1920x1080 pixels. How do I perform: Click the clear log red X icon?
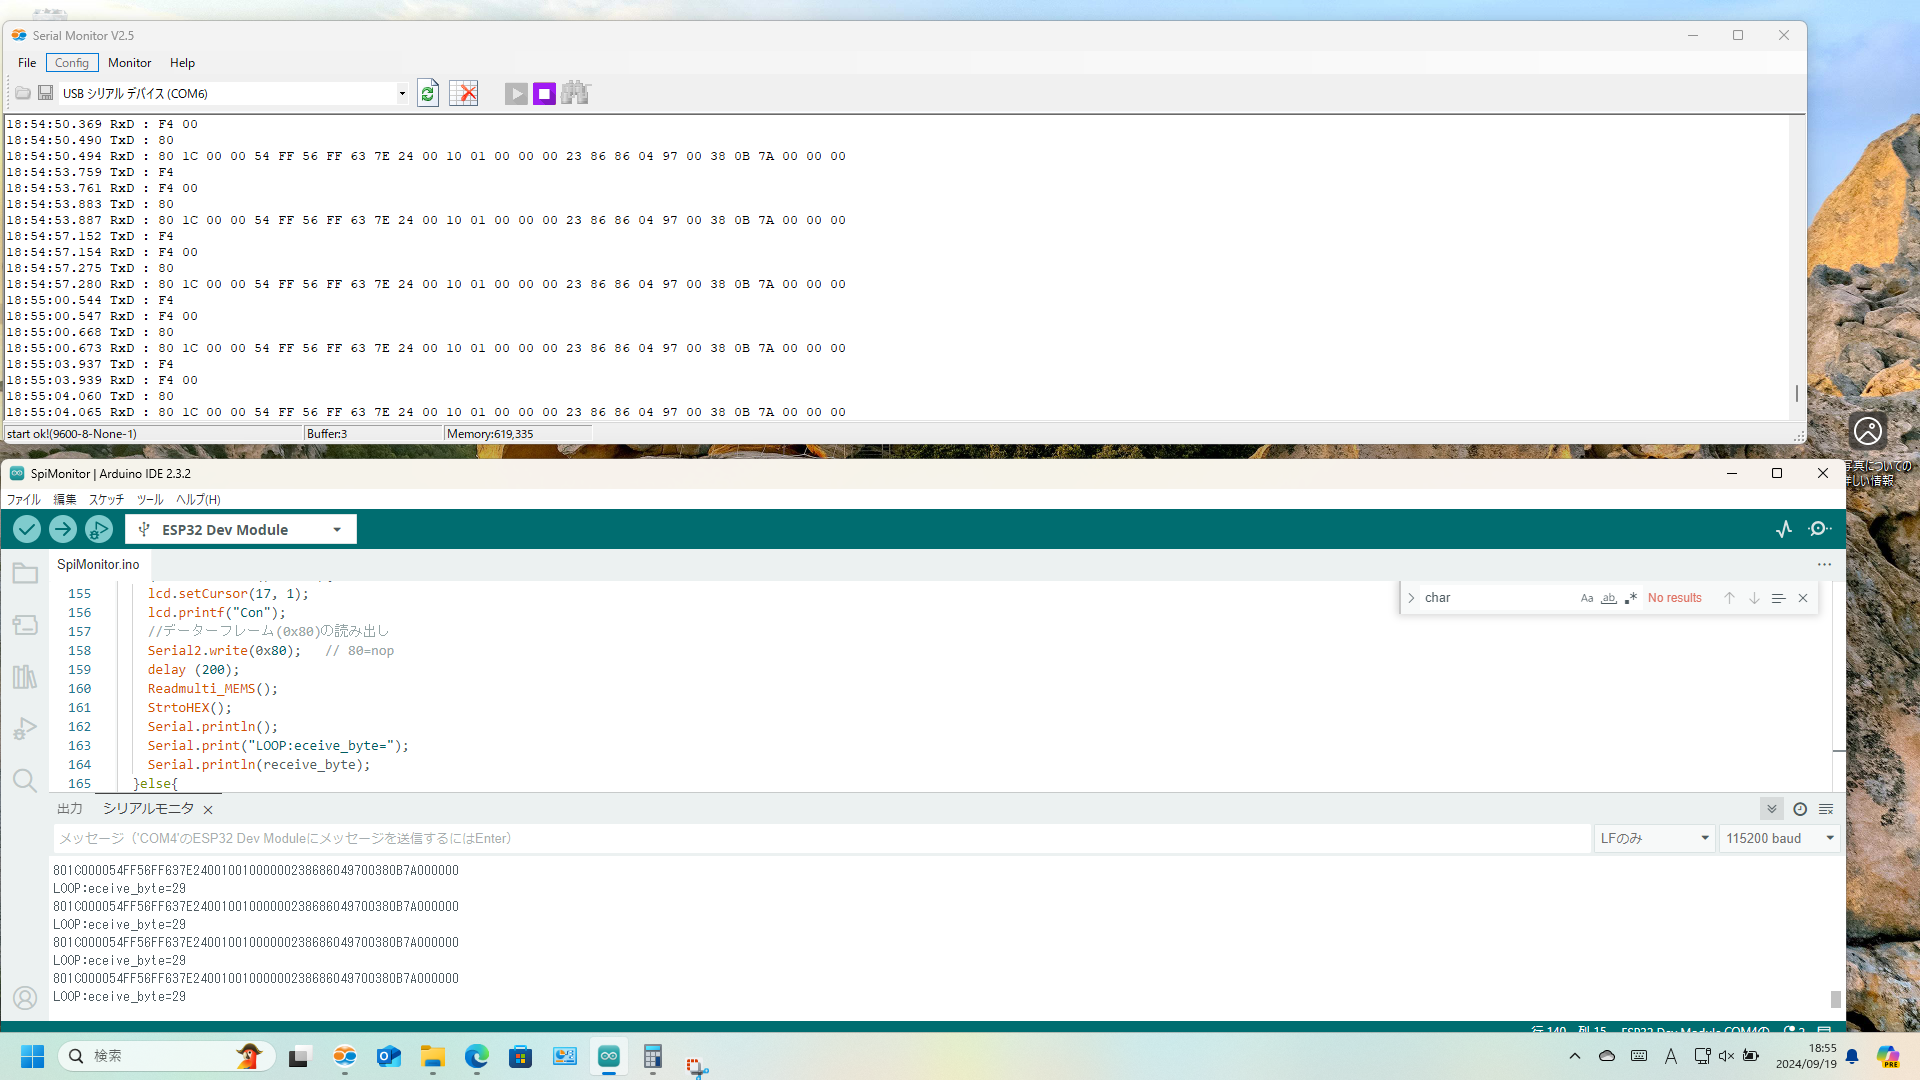(463, 93)
